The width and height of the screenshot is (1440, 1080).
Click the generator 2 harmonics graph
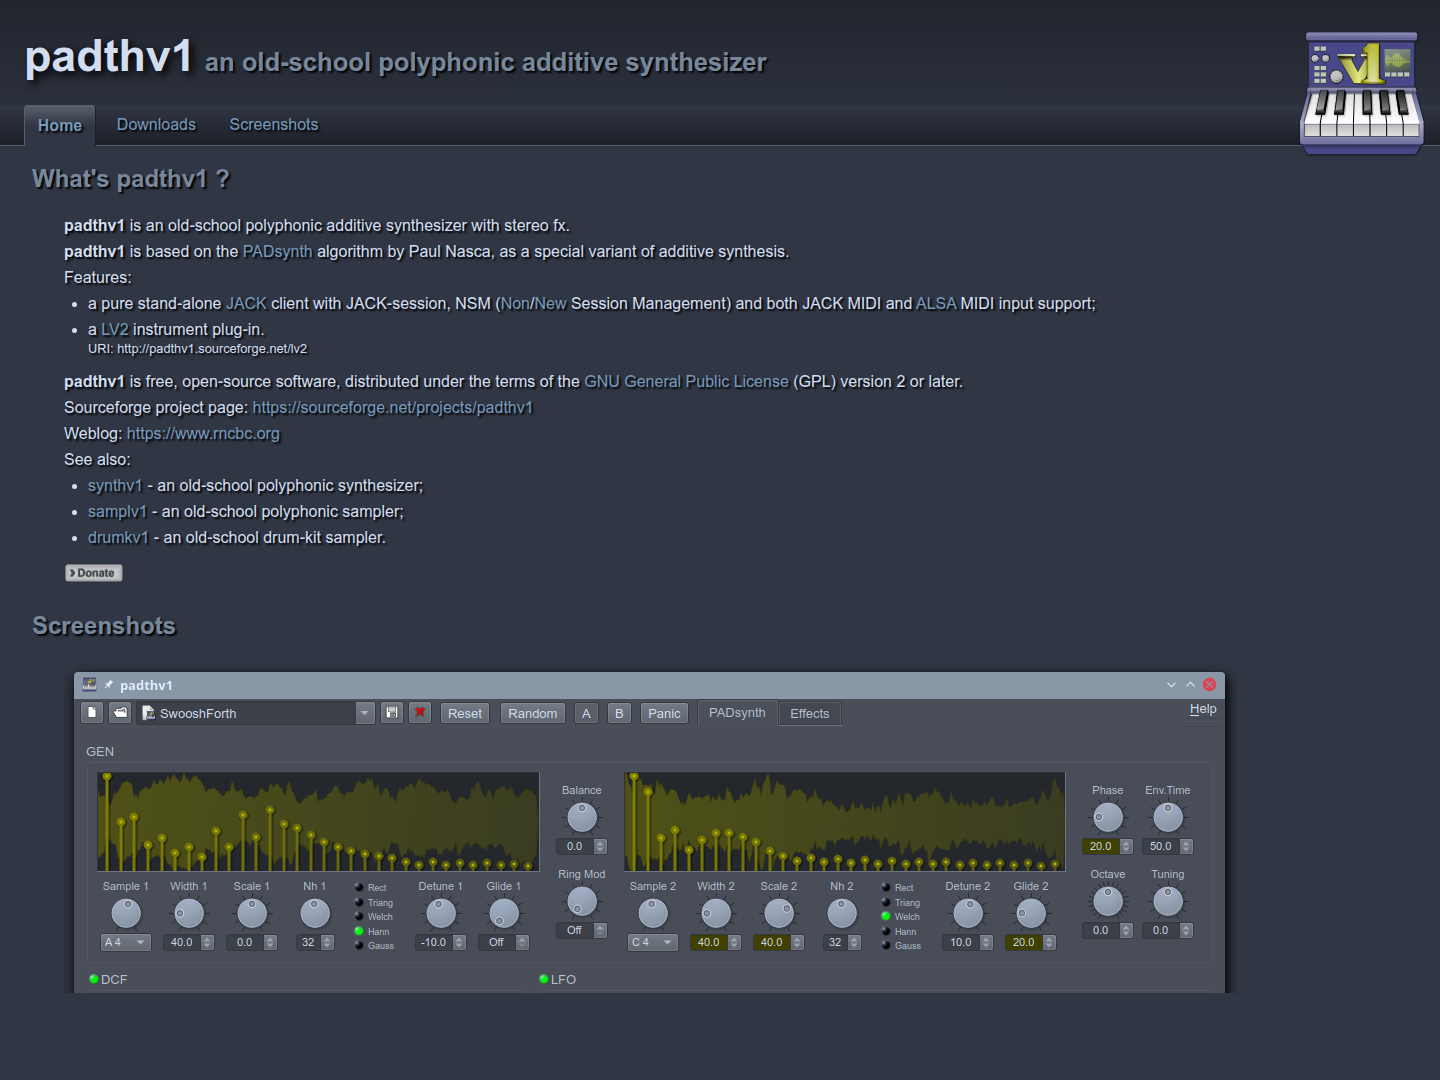pyautogui.click(x=845, y=821)
